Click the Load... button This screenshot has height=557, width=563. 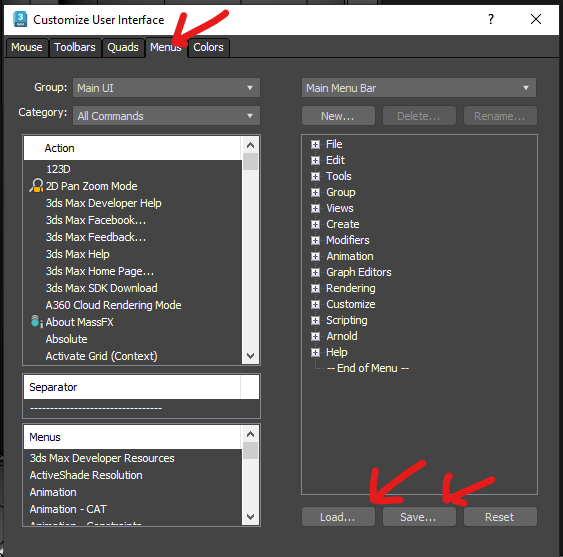pos(338,517)
